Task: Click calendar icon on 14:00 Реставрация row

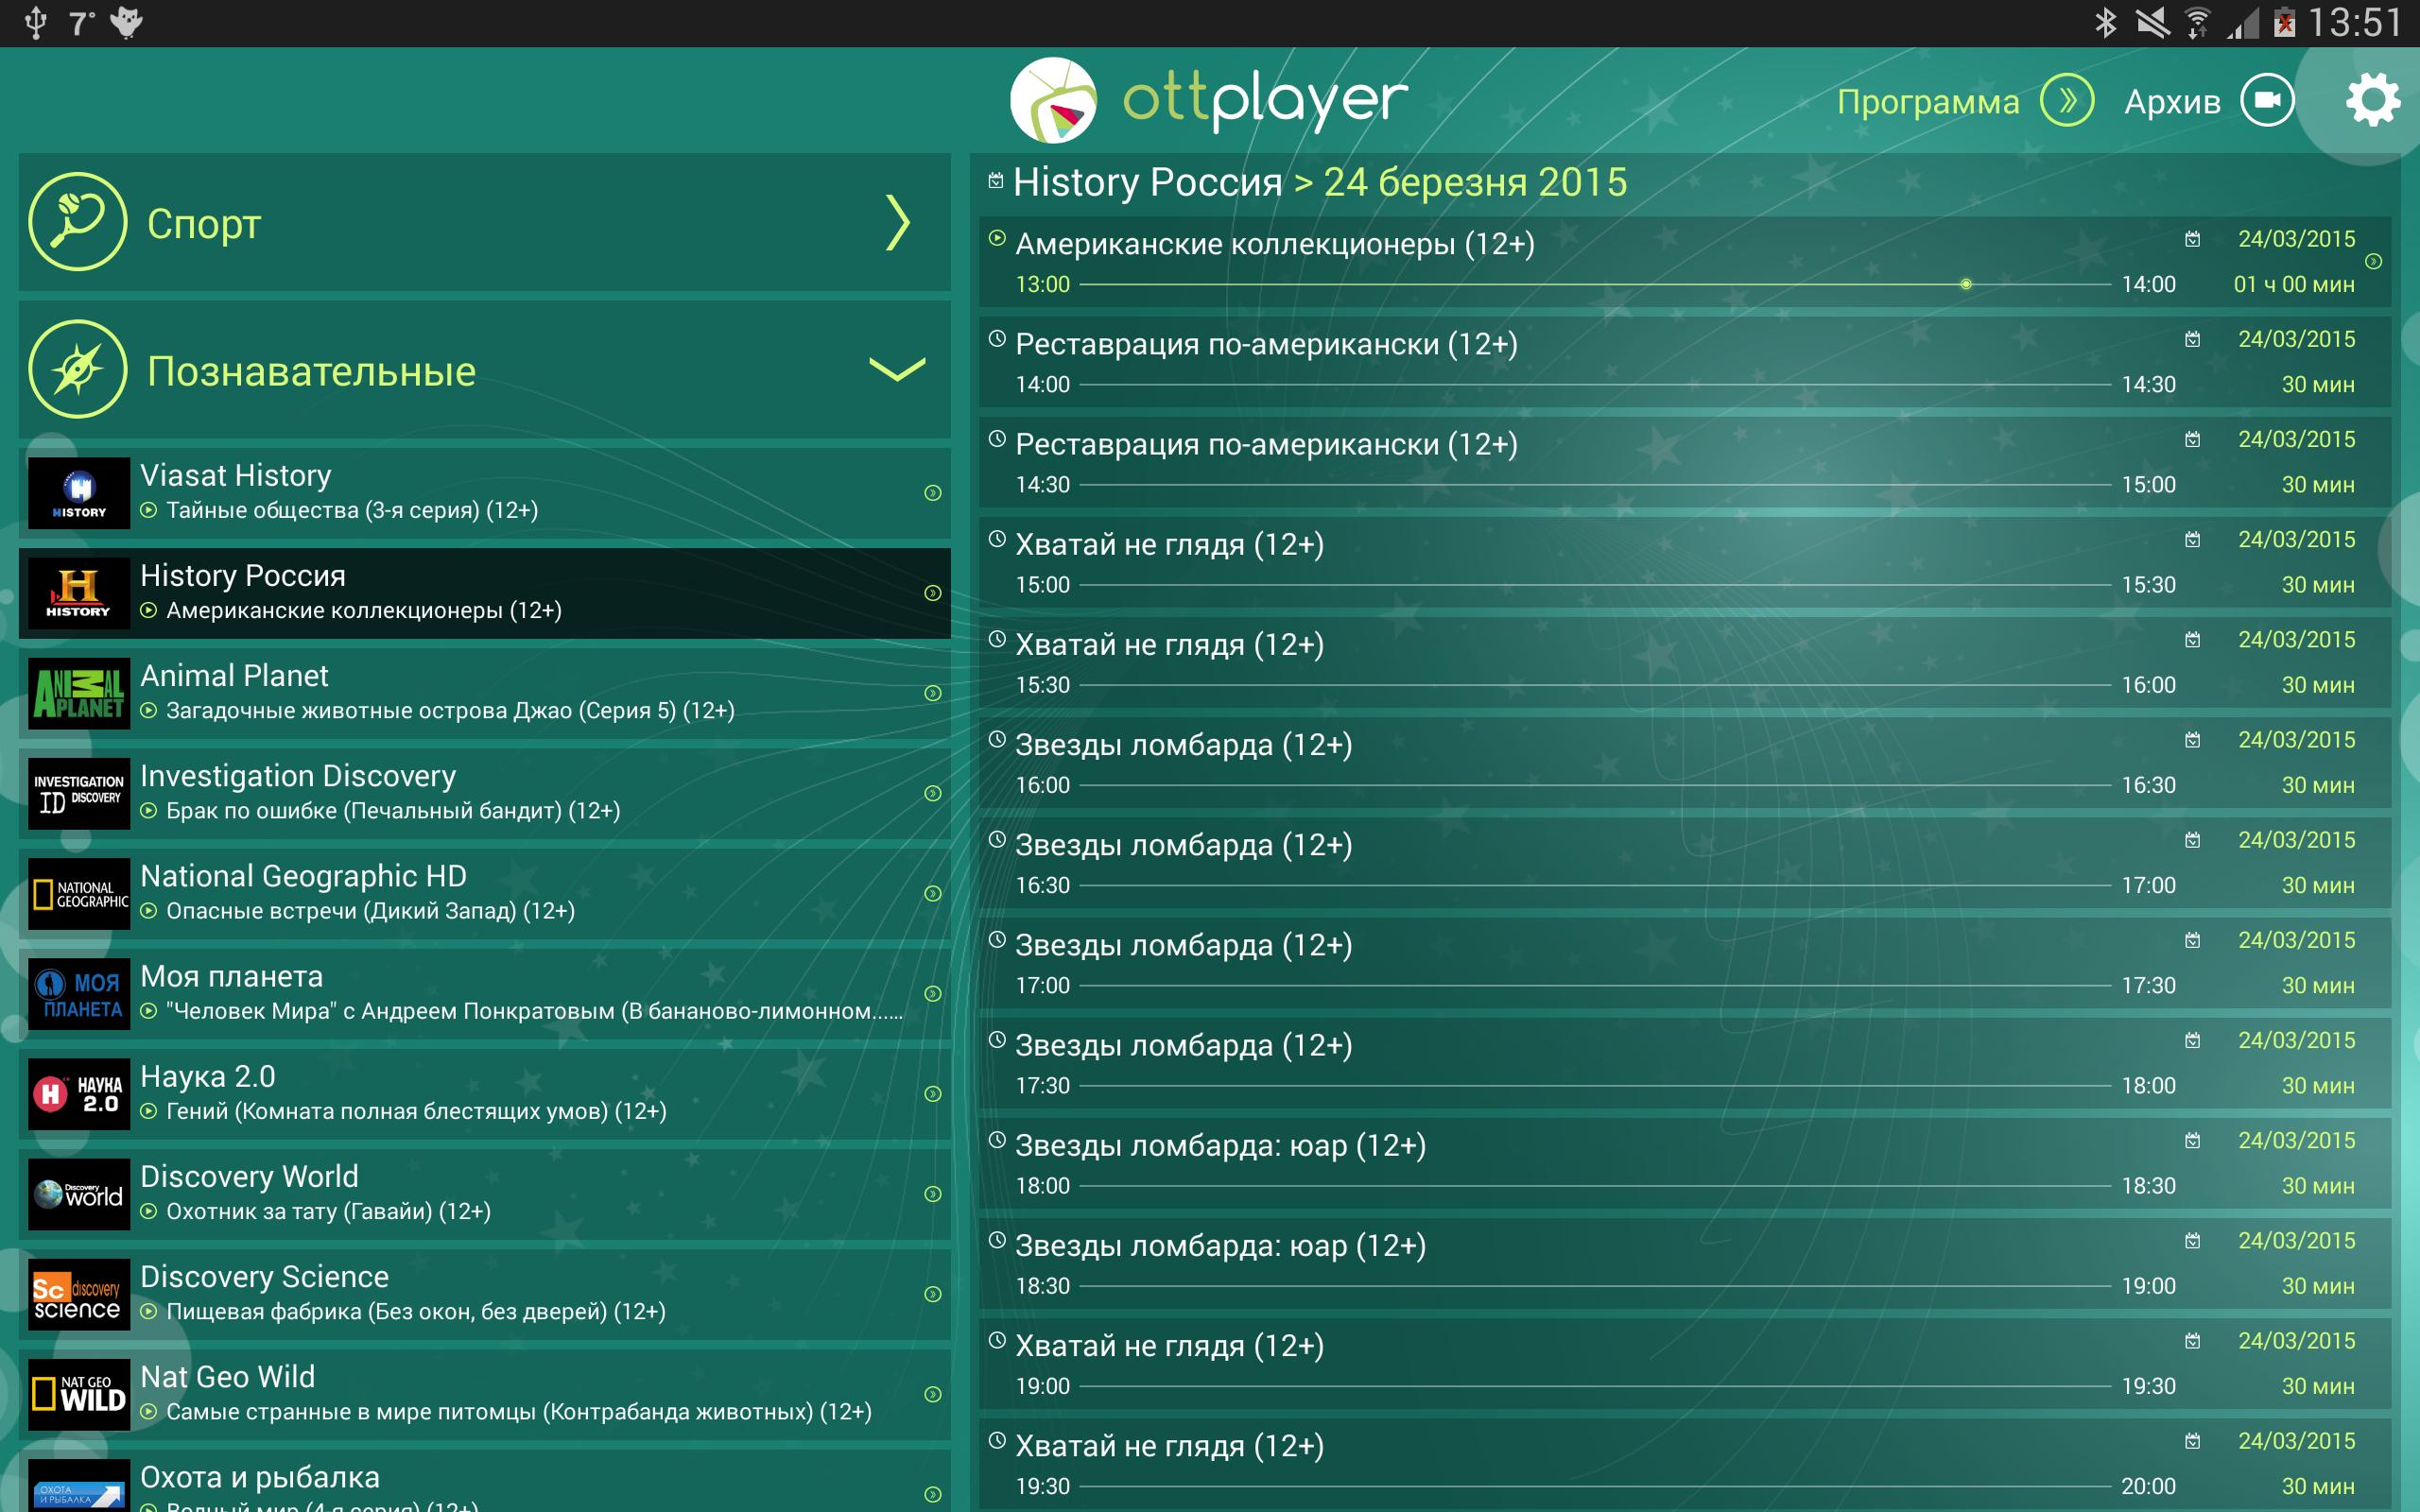Action: 2192,339
